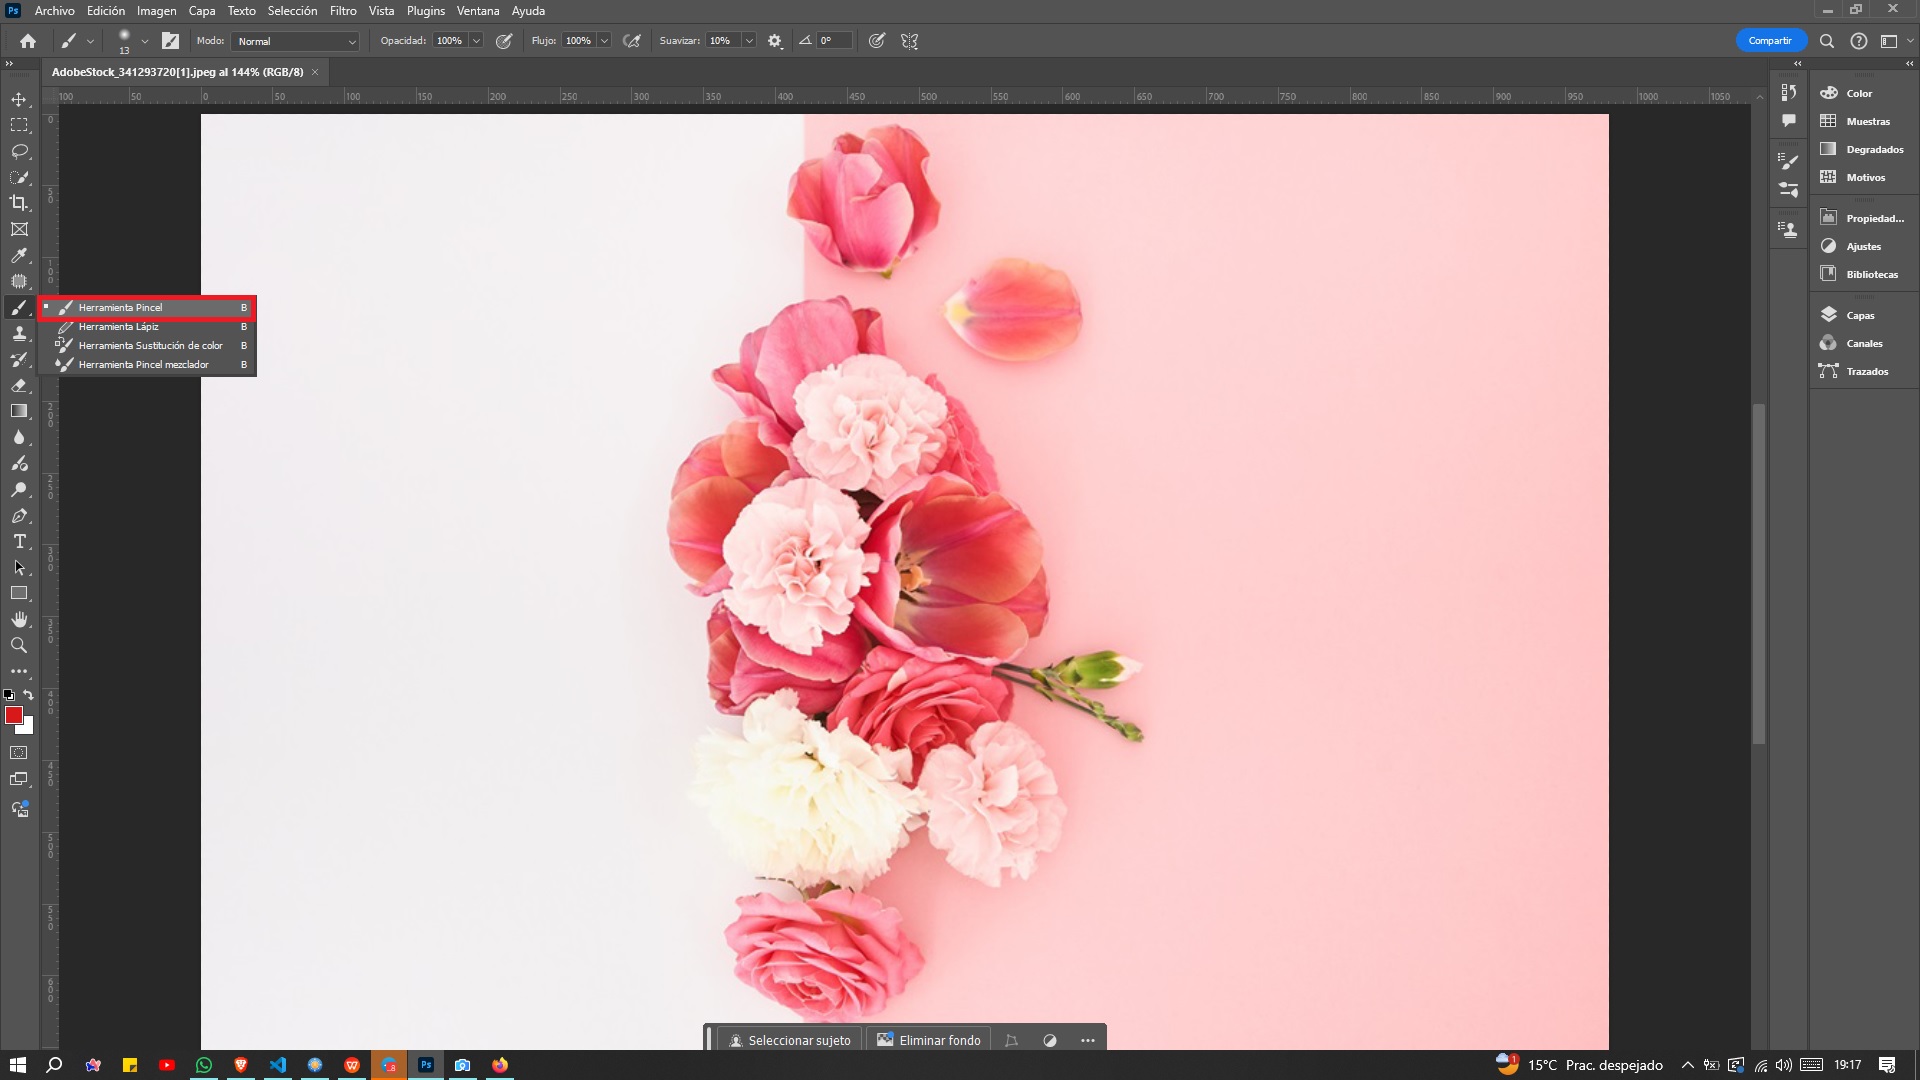Select the Eyedropper tool
1920x1080 pixels.
[19, 255]
